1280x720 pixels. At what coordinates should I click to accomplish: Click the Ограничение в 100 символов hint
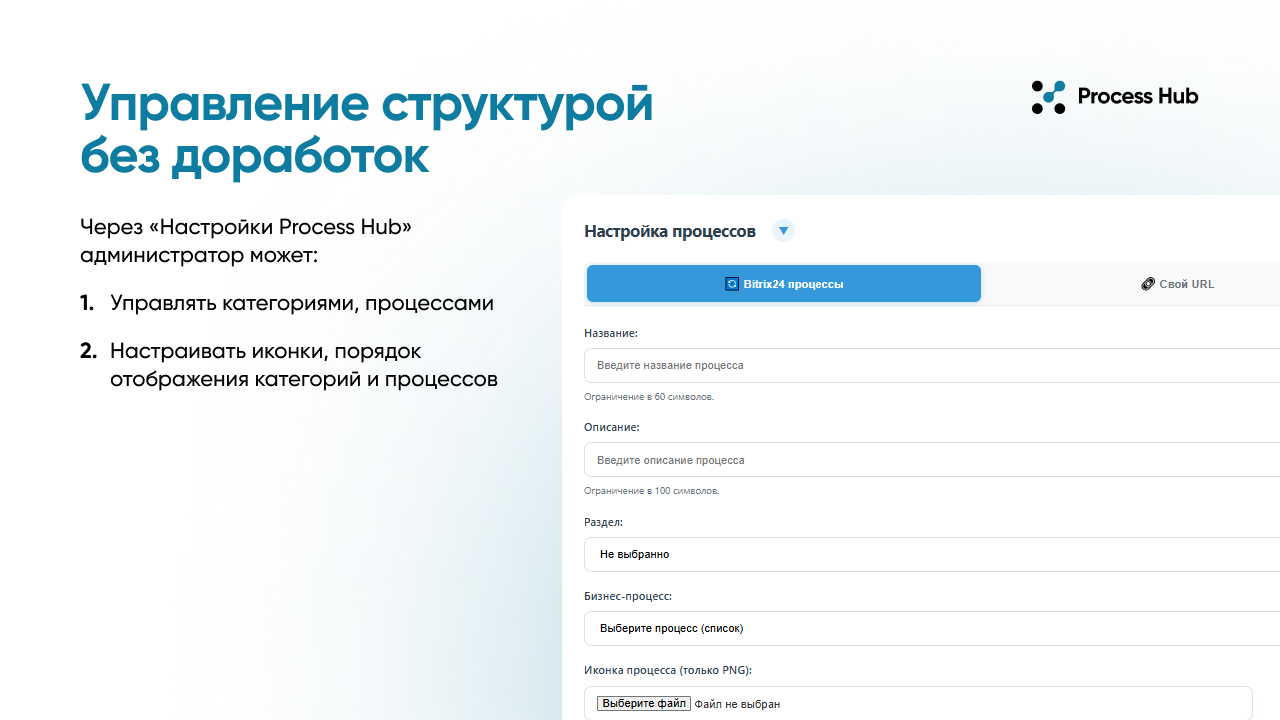652,491
